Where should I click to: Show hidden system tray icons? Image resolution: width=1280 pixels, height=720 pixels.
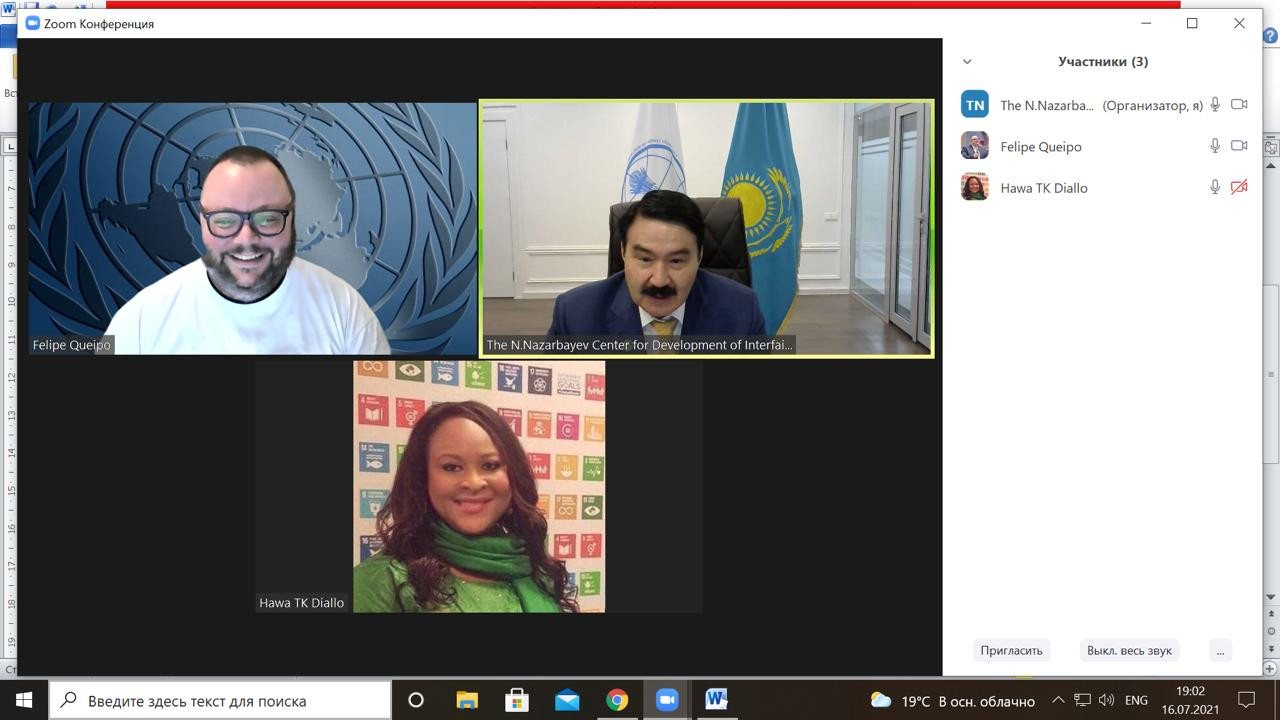pyautogui.click(x=1058, y=700)
